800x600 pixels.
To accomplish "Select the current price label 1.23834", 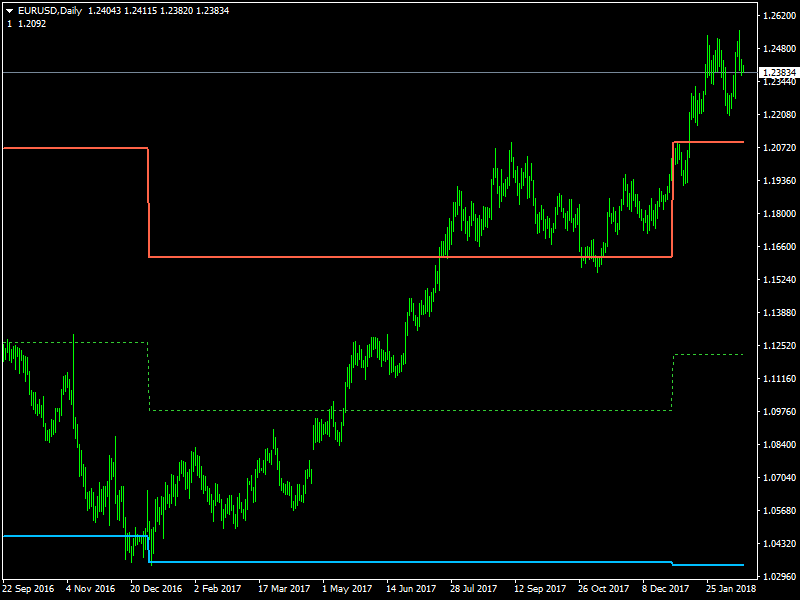I will (778, 73).
